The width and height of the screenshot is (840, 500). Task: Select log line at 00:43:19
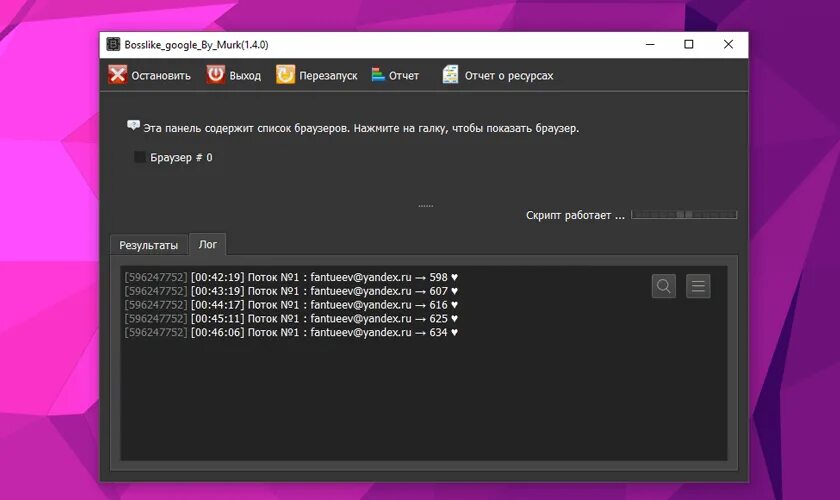(291, 291)
